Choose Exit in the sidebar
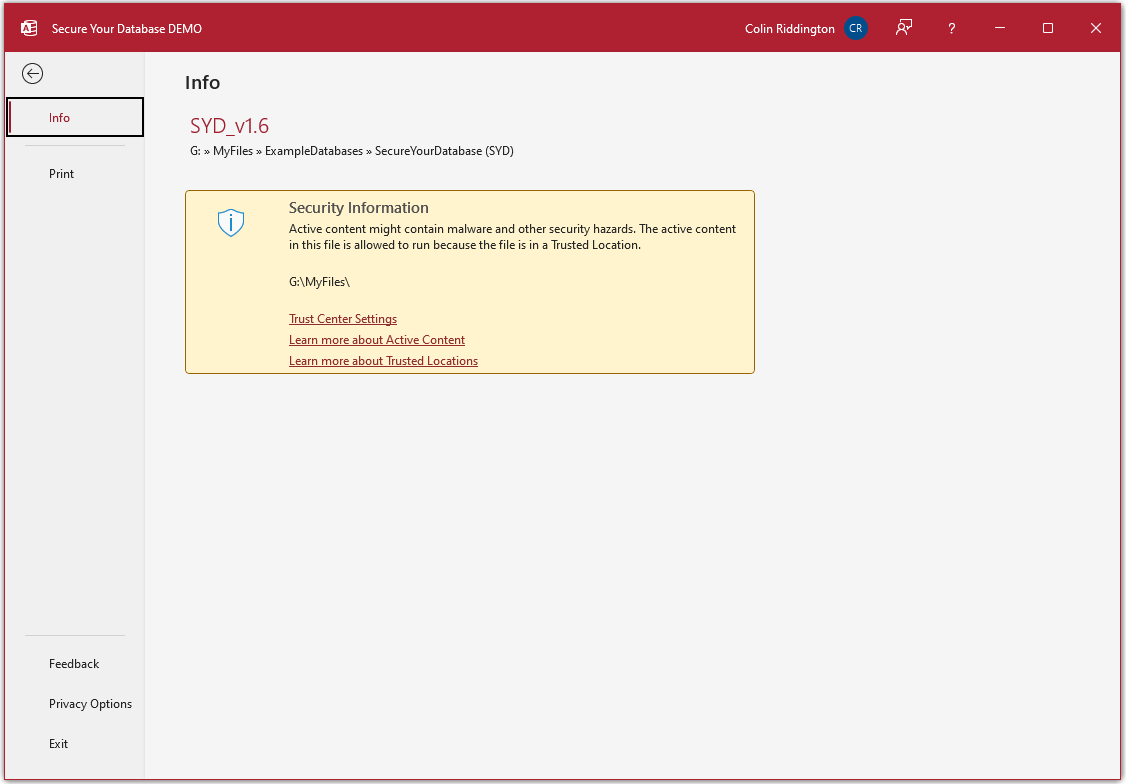This screenshot has height=784, width=1126. pyautogui.click(x=75, y=744)
